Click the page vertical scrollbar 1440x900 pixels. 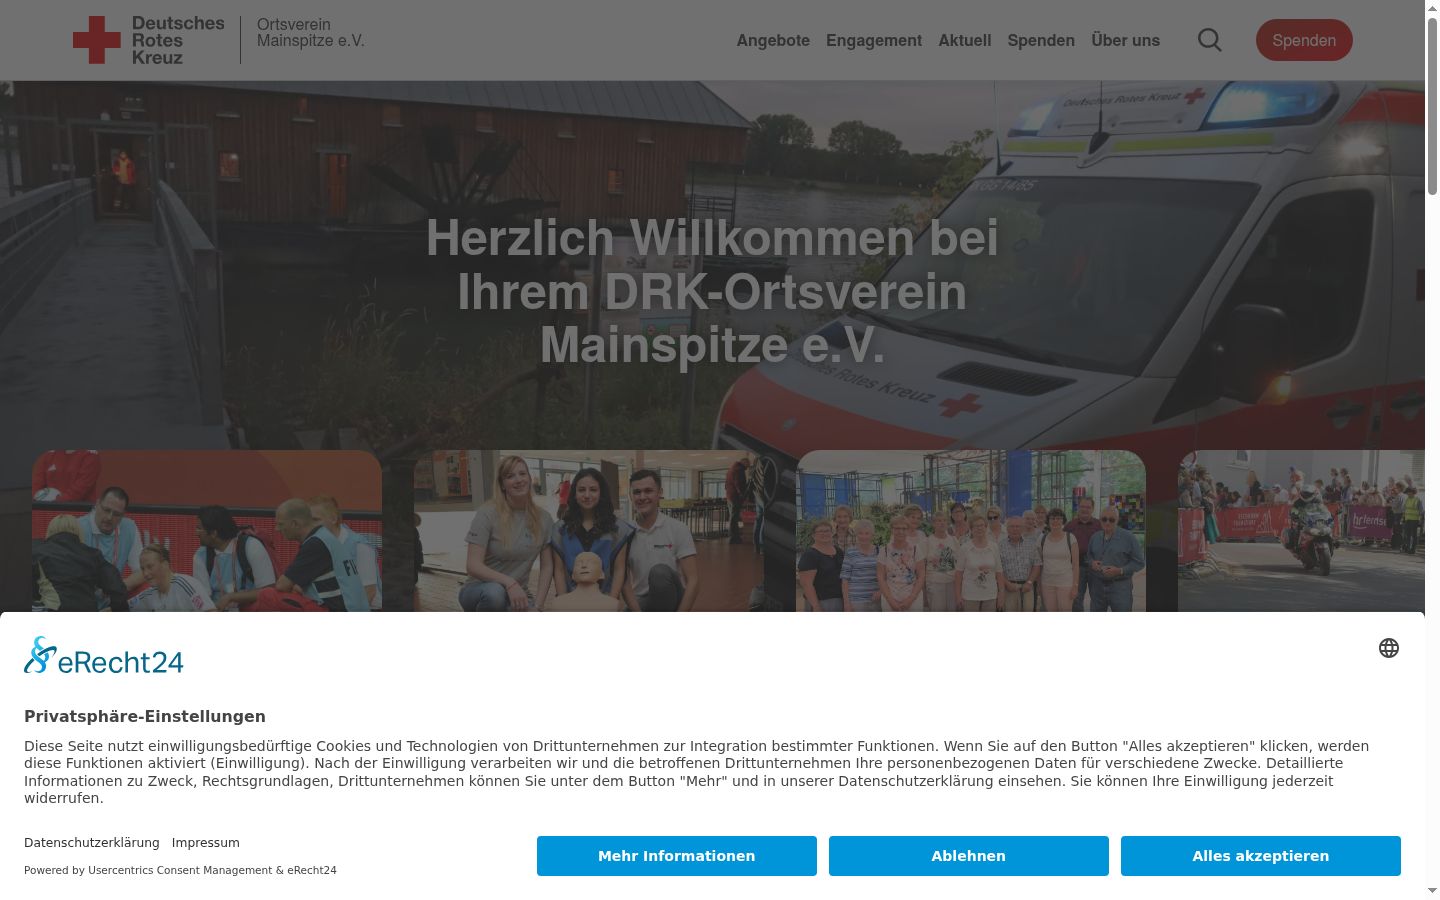tap(1432, 104)
